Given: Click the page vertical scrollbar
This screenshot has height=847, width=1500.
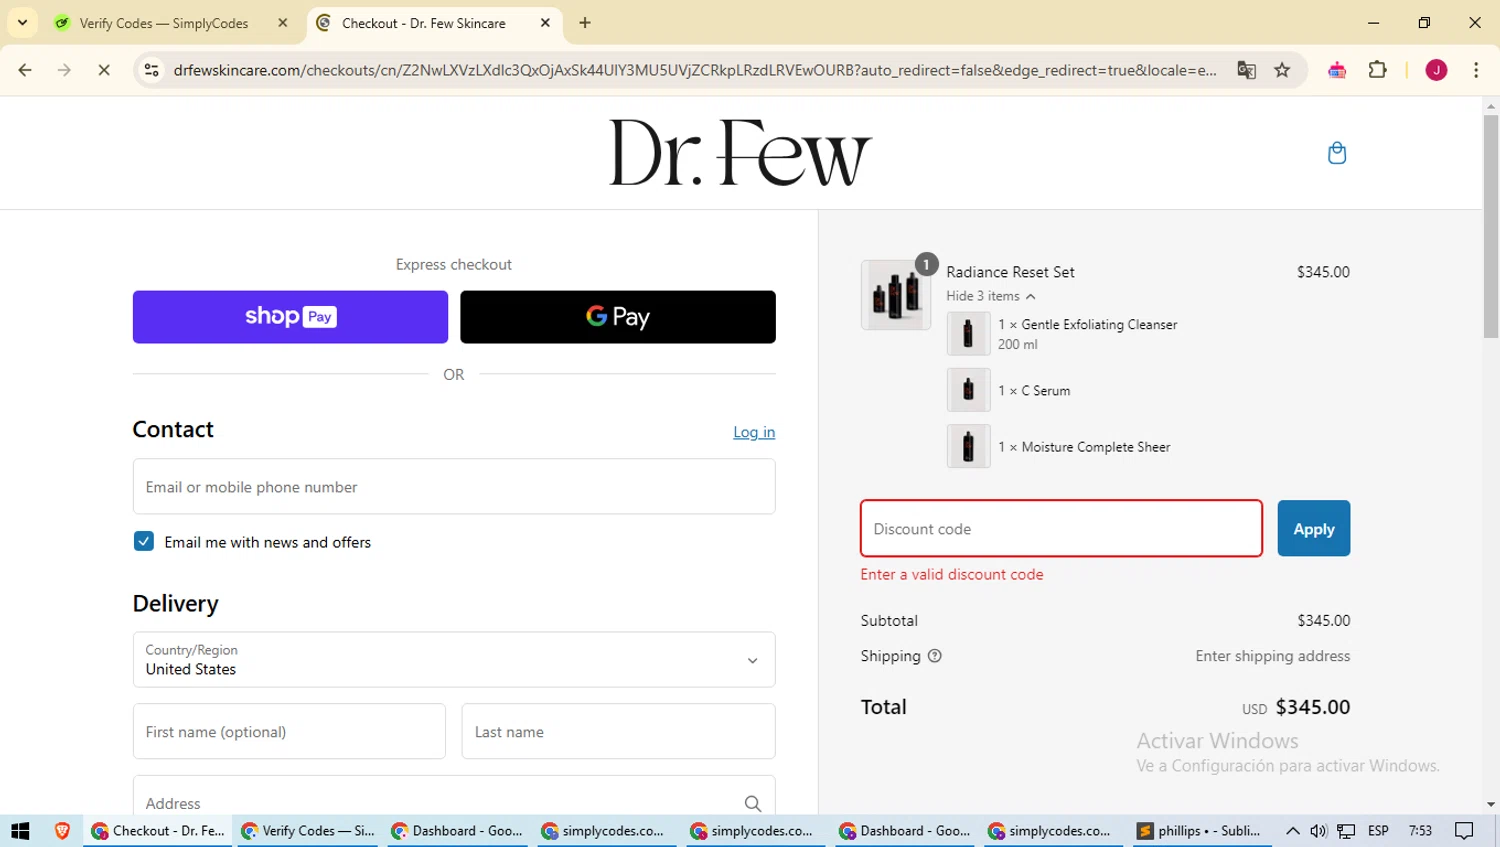Looking at the screenshot, I should tap(1491, 225).
